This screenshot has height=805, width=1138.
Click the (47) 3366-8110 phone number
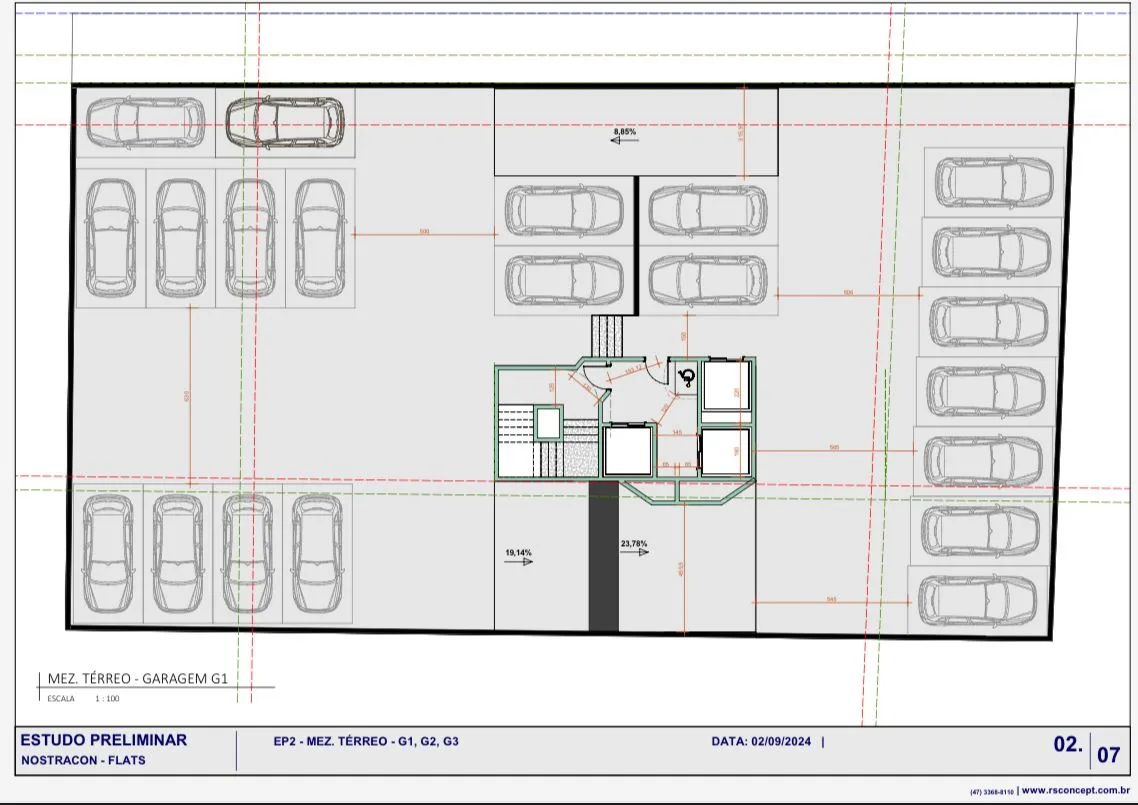991,792
